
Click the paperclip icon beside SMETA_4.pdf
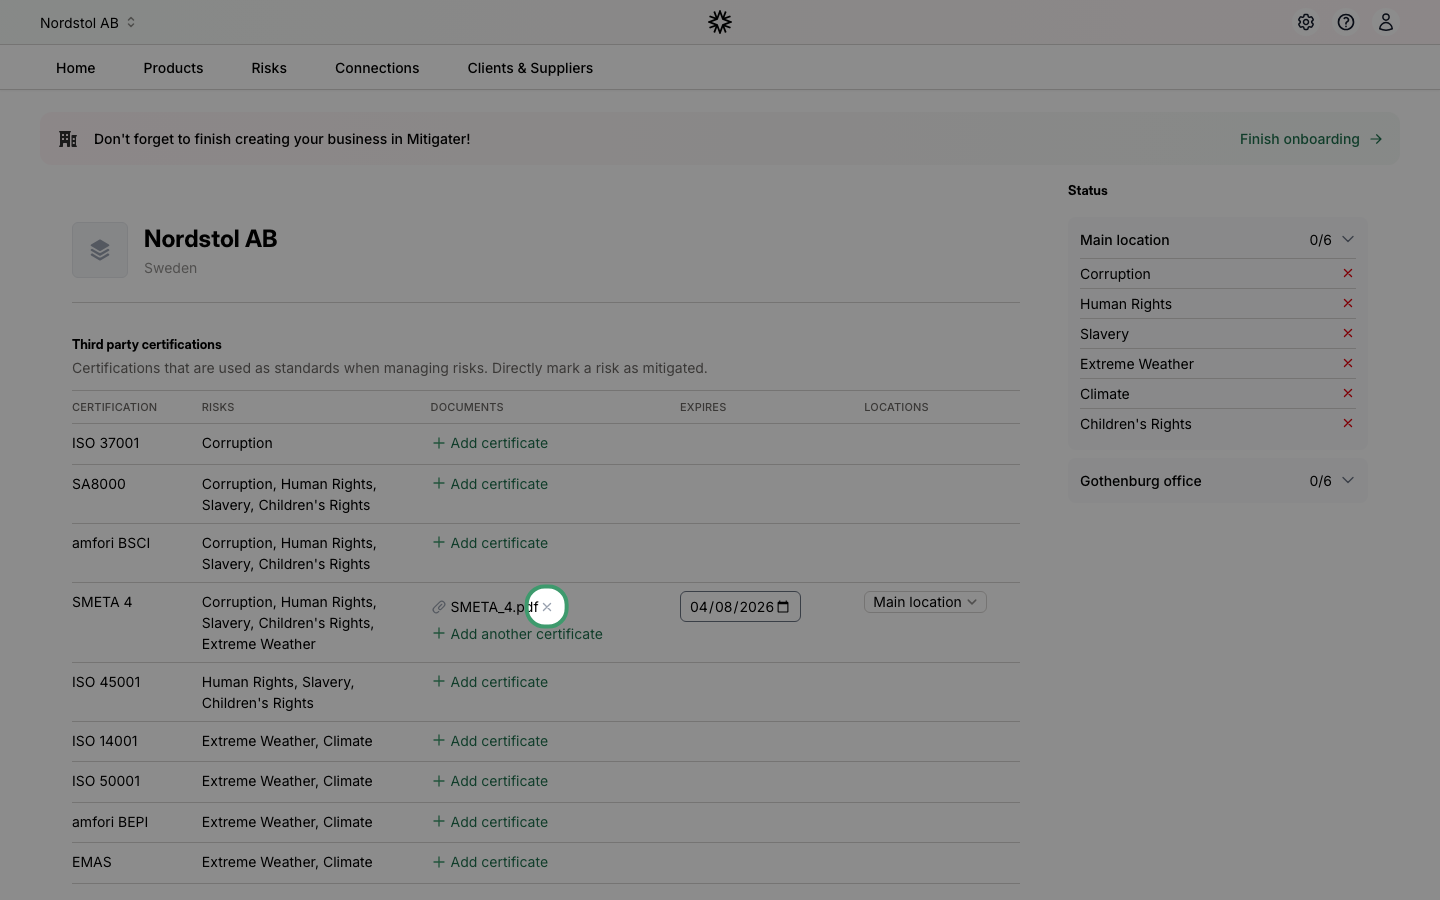tap(439, 607)
